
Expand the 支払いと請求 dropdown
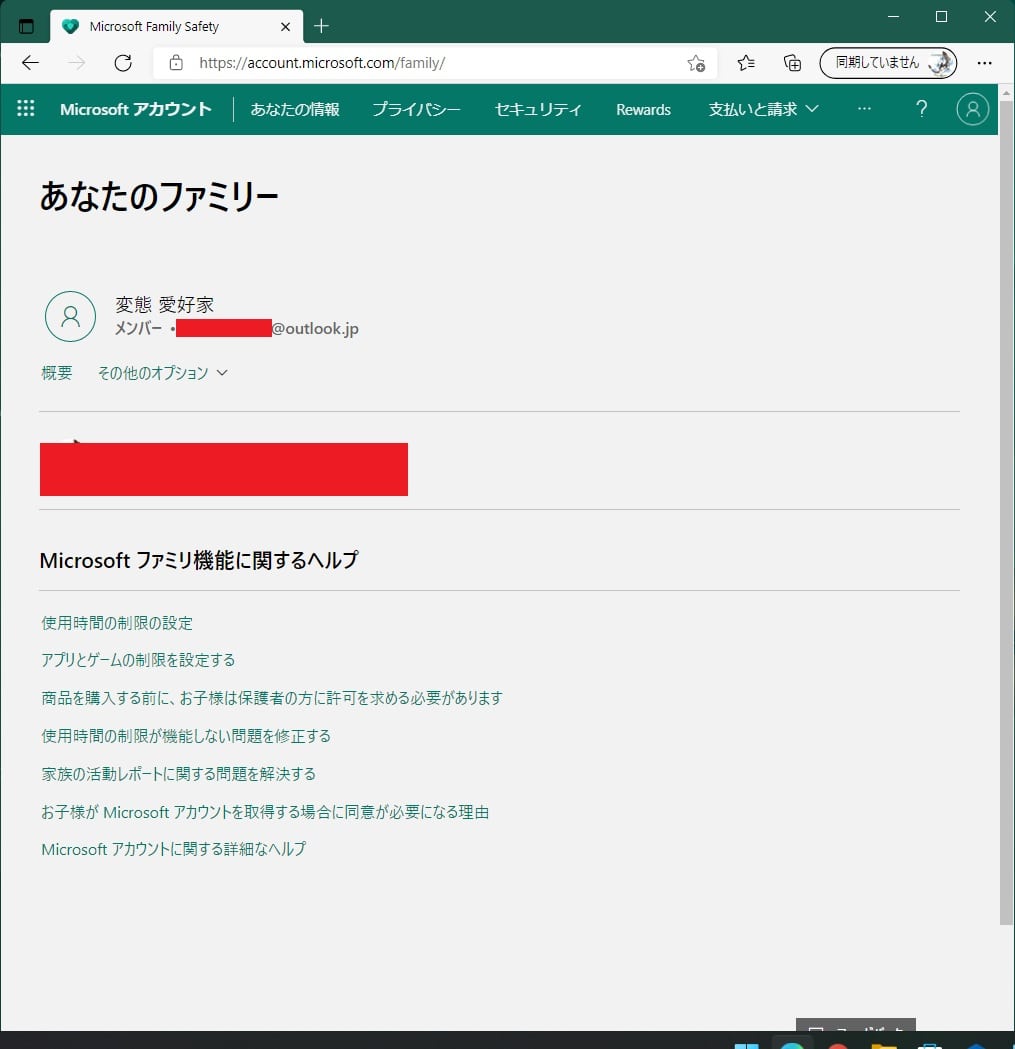(763, 109)
